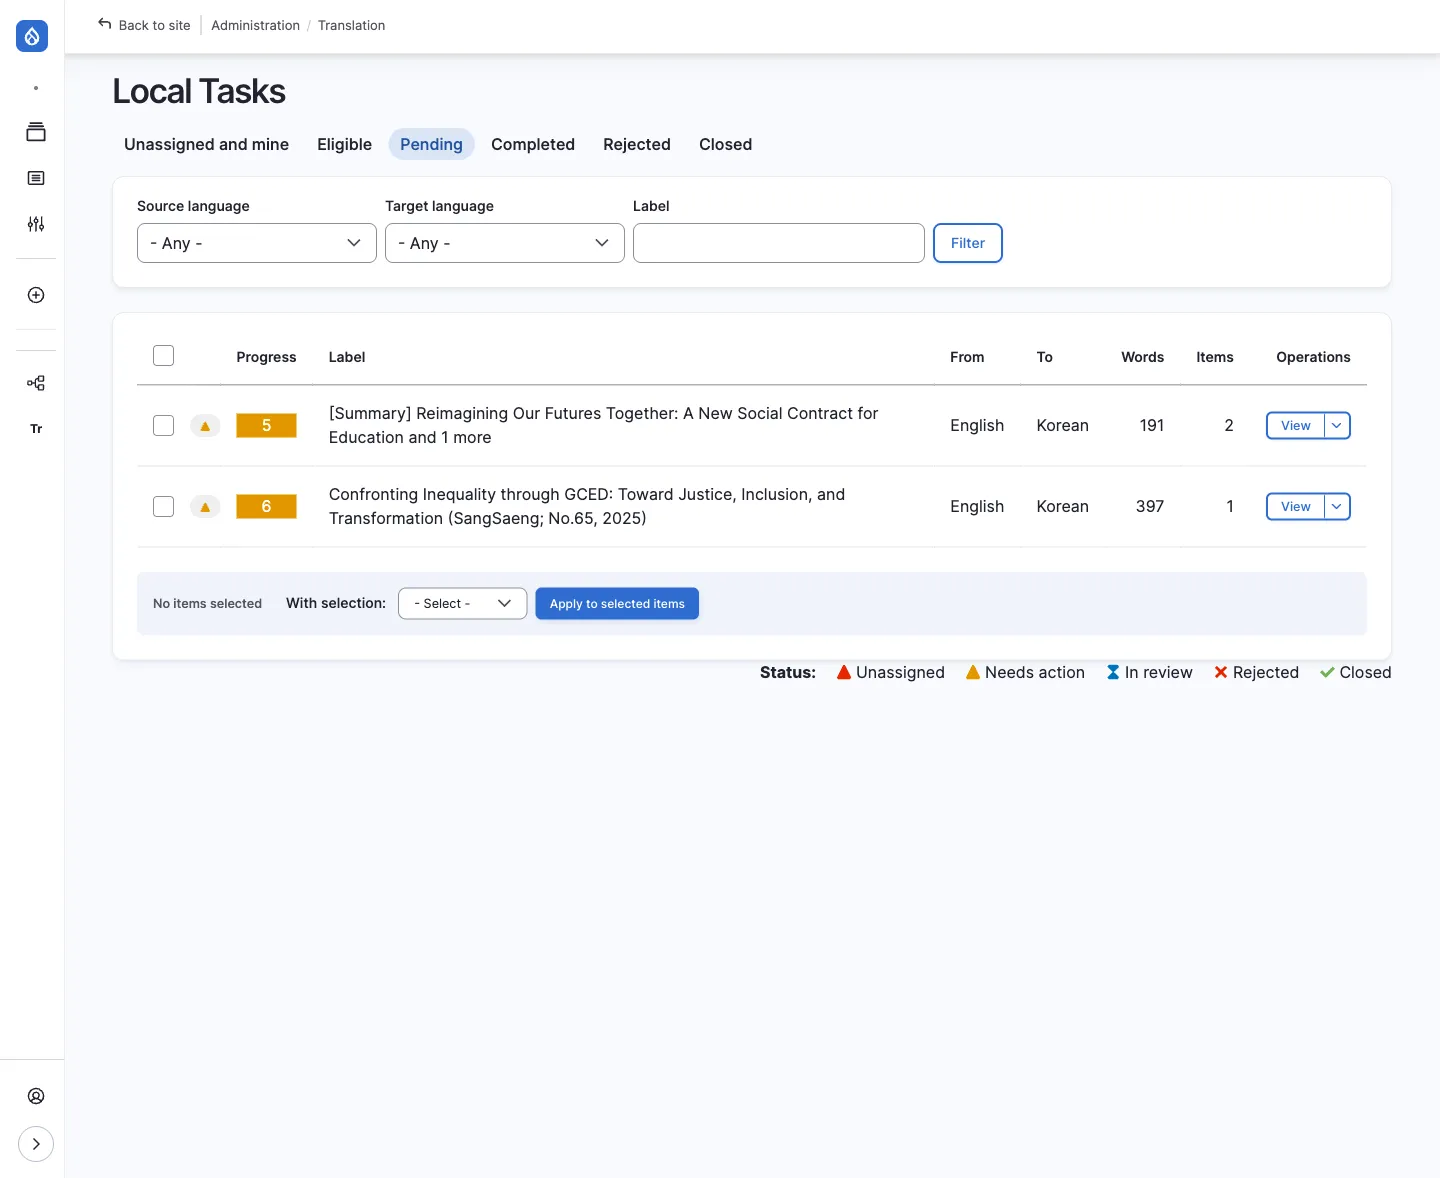Check the box for the Confronting Inequality task

click(163, 506)
